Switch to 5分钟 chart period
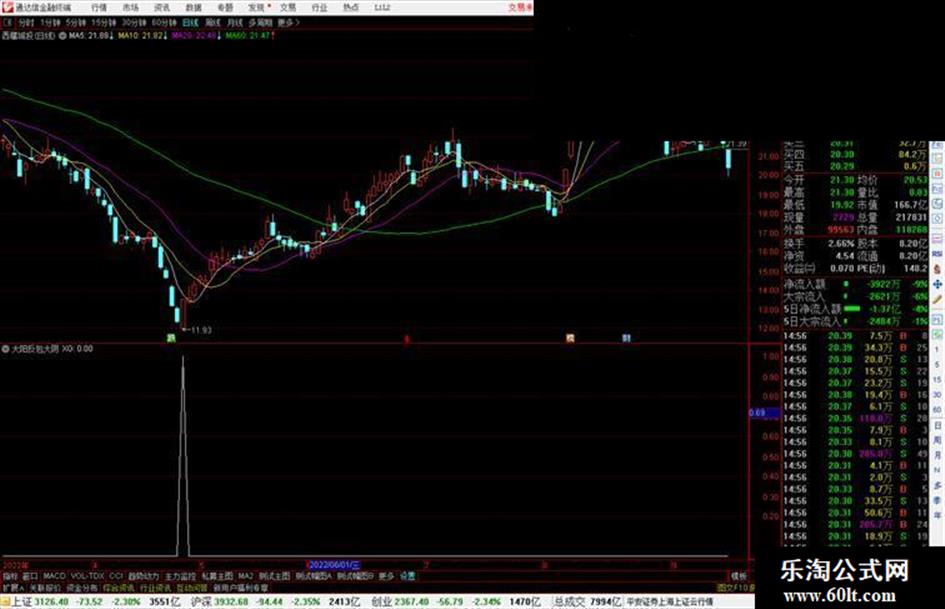945x609 pixels. coord(75,22)
